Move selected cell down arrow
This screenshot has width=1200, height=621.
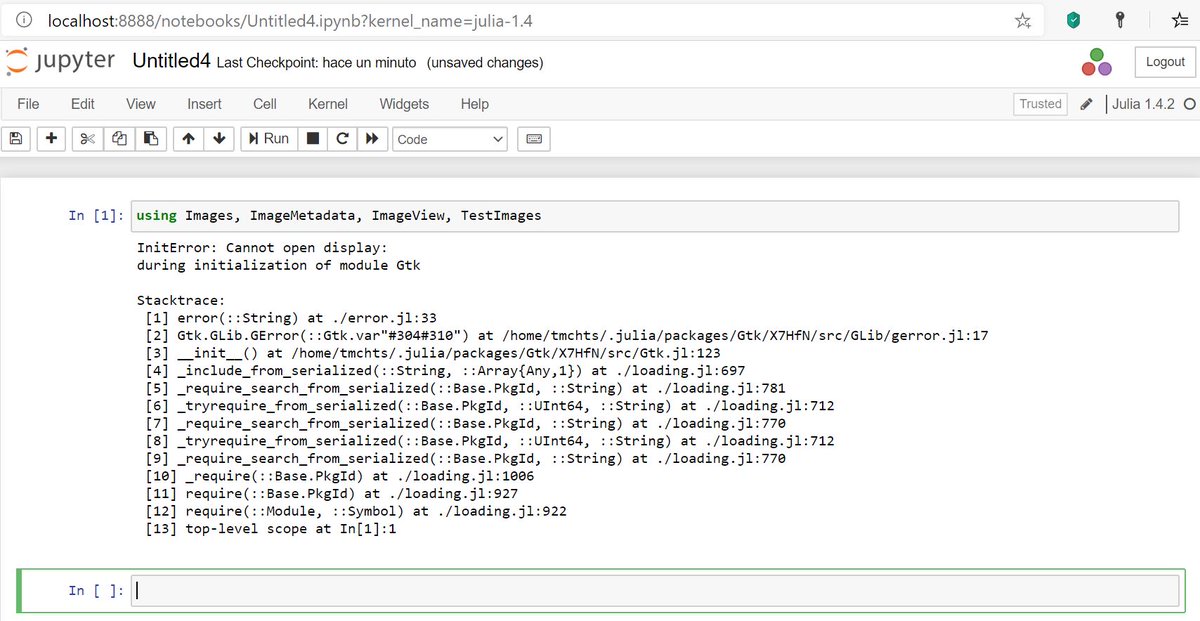click(x=219, y=139)
